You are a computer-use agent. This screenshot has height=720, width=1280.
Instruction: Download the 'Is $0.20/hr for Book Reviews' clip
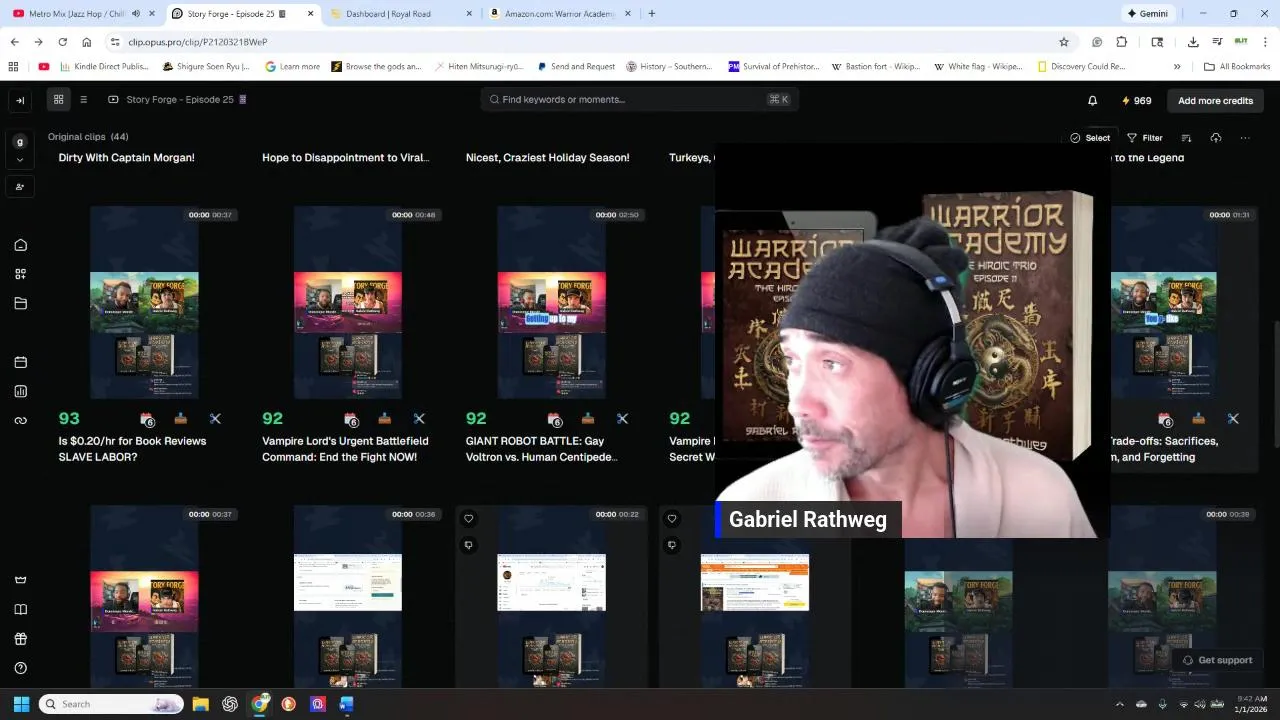(181, 419)
